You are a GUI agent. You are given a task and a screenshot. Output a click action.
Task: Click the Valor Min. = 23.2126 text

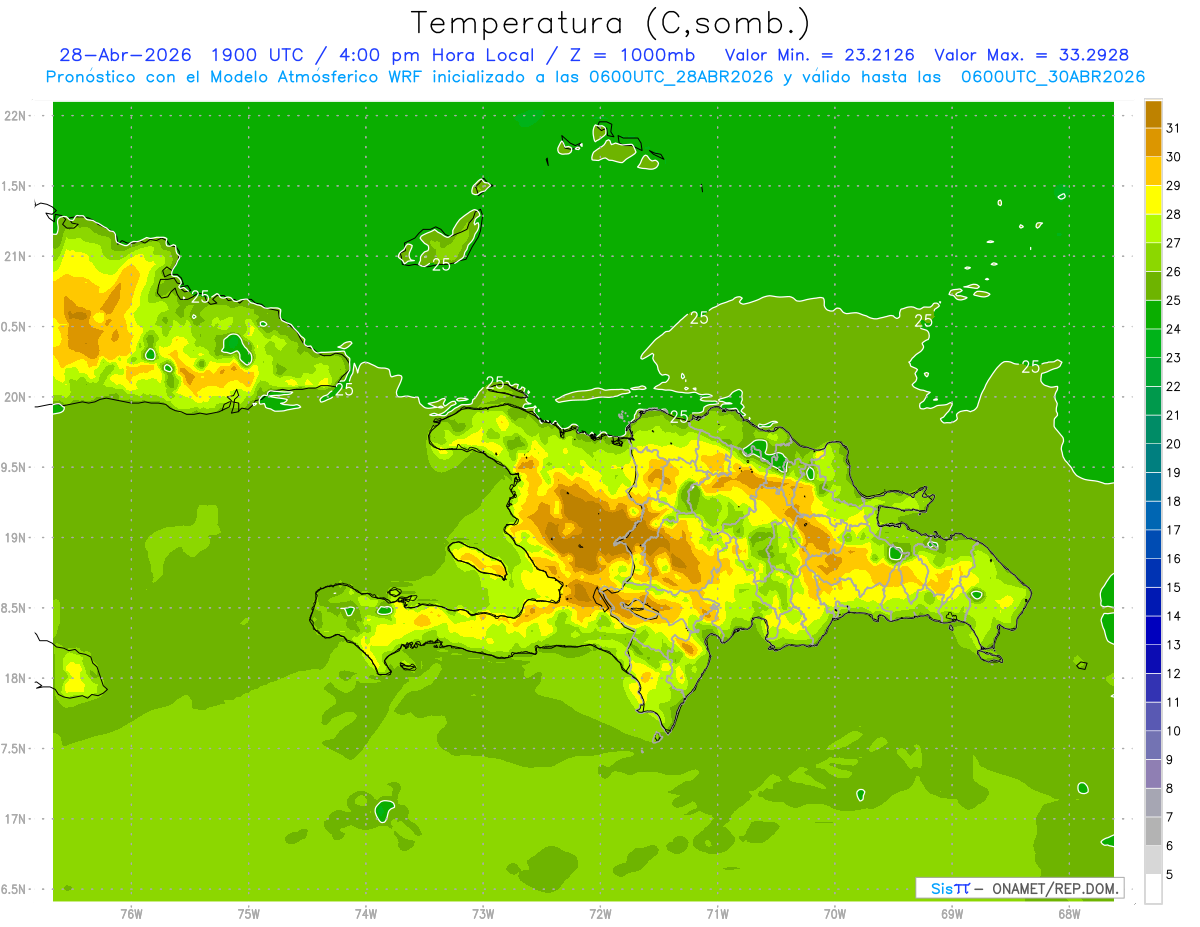820,55
